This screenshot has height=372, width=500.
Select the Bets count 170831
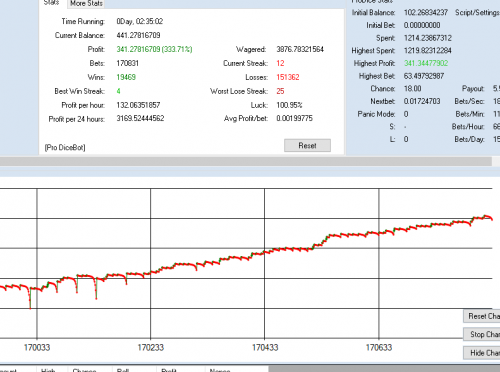tap(127, 63)
